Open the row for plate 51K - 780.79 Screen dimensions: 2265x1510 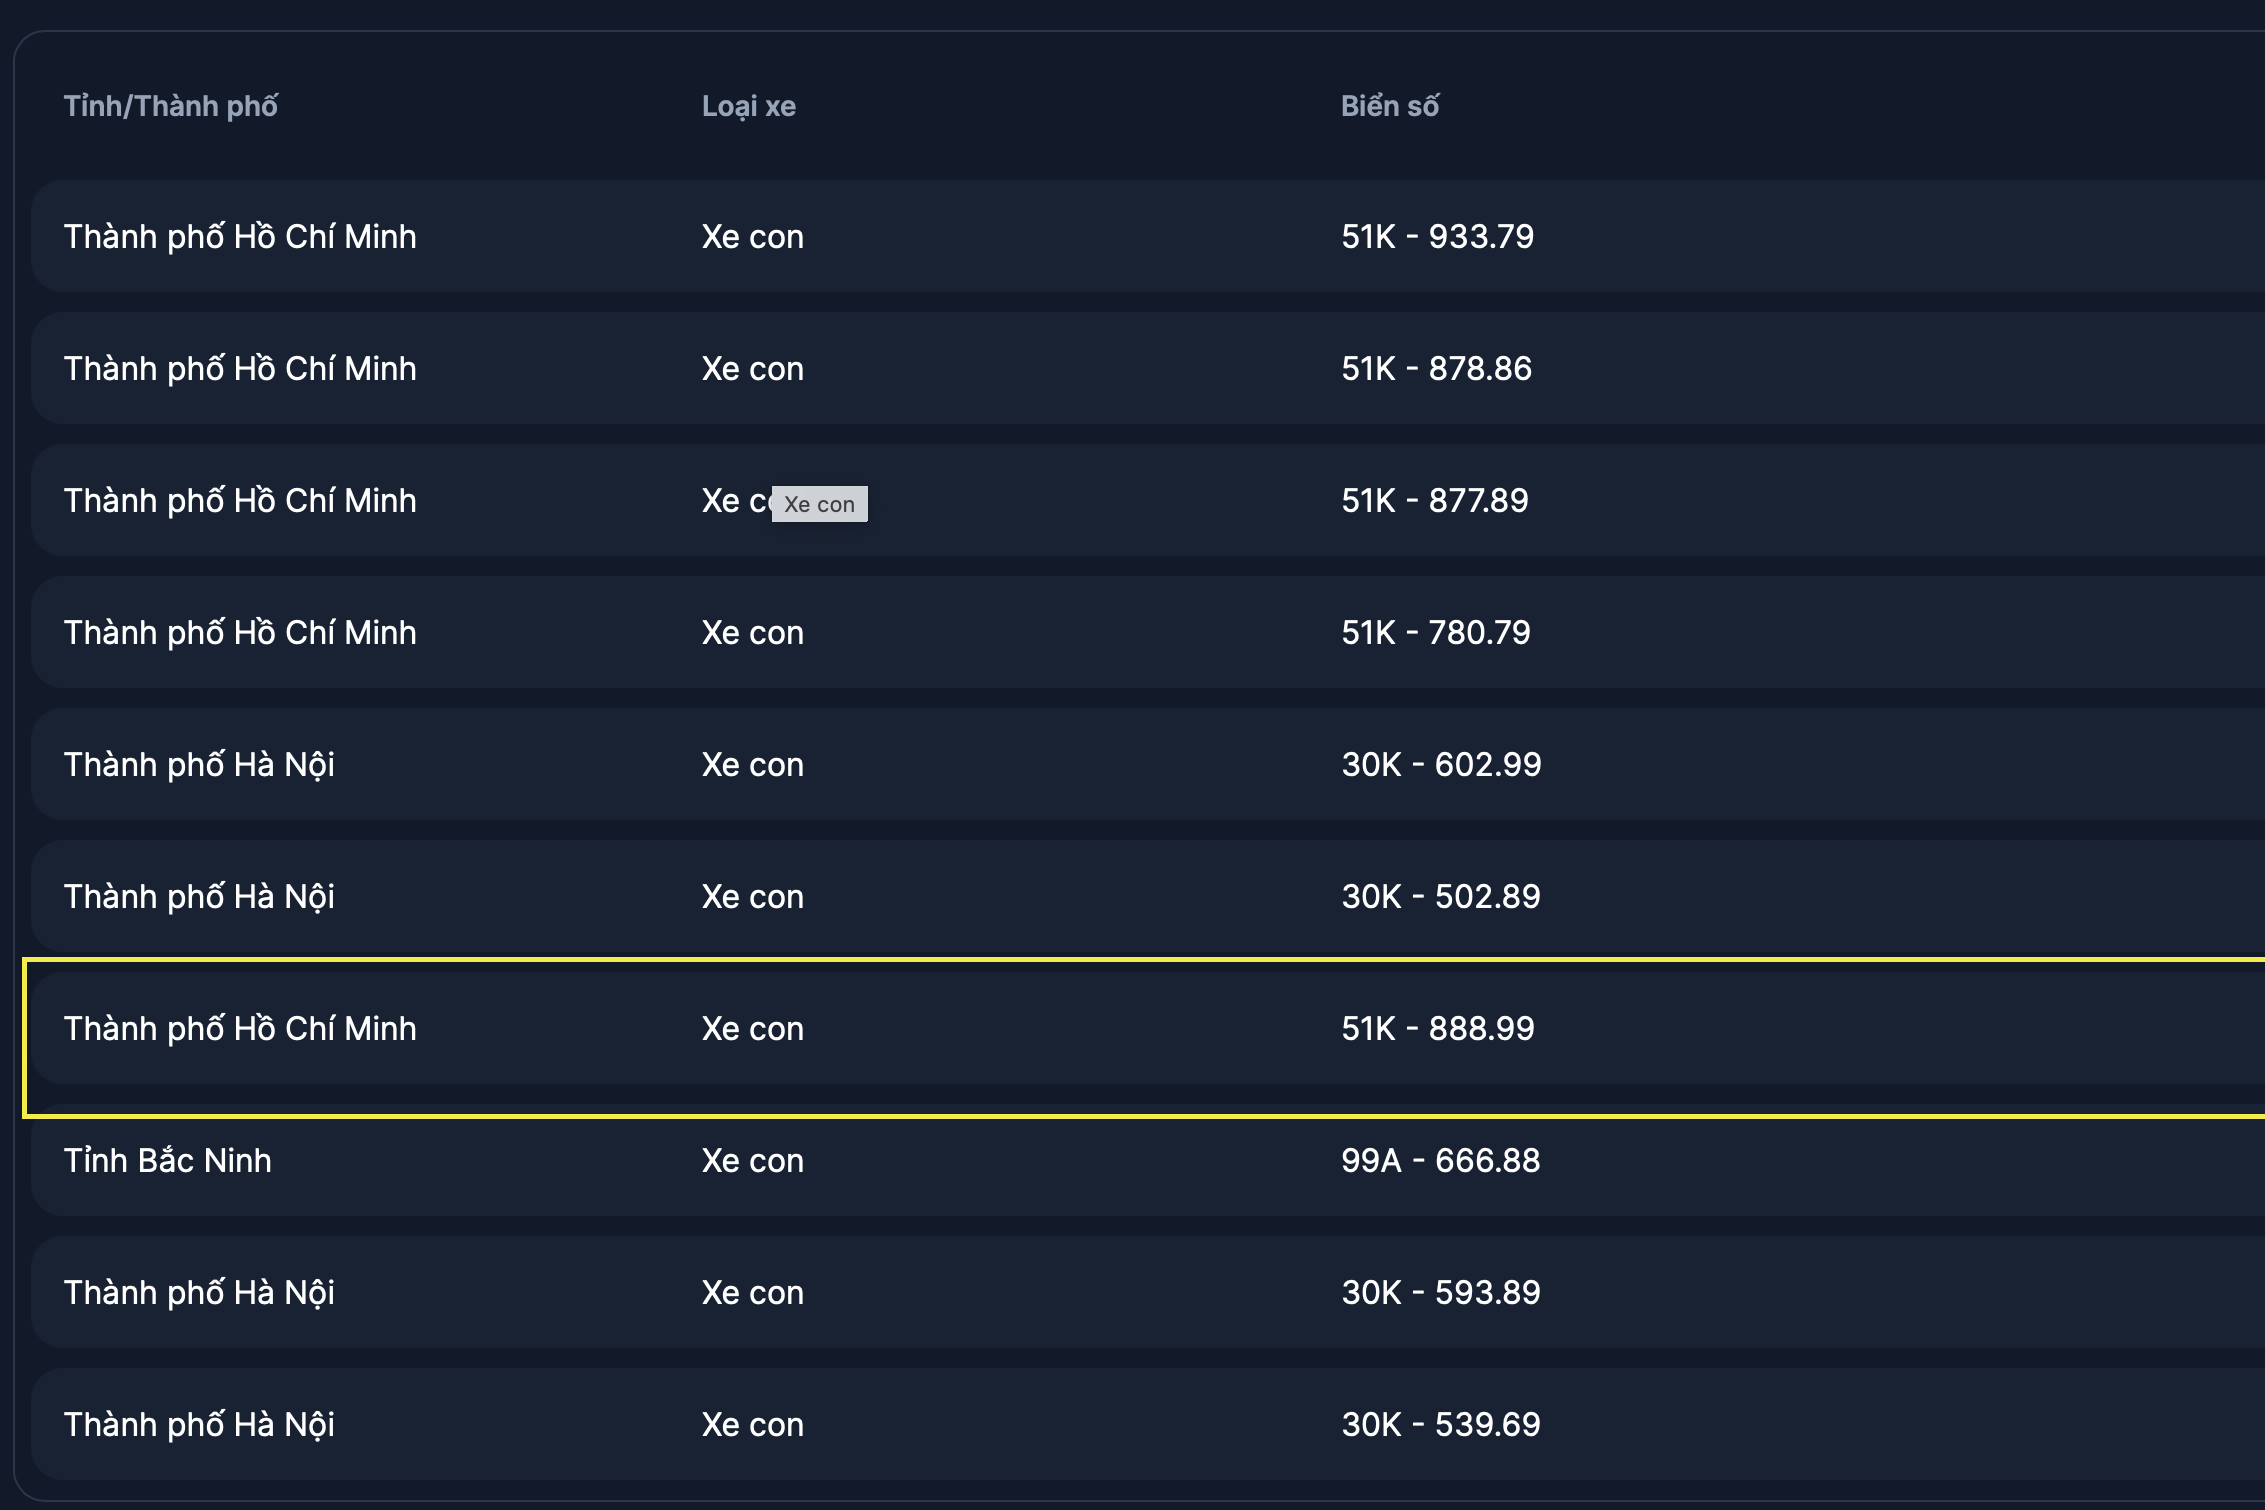pyautogui.click(x=1435, y=633)
